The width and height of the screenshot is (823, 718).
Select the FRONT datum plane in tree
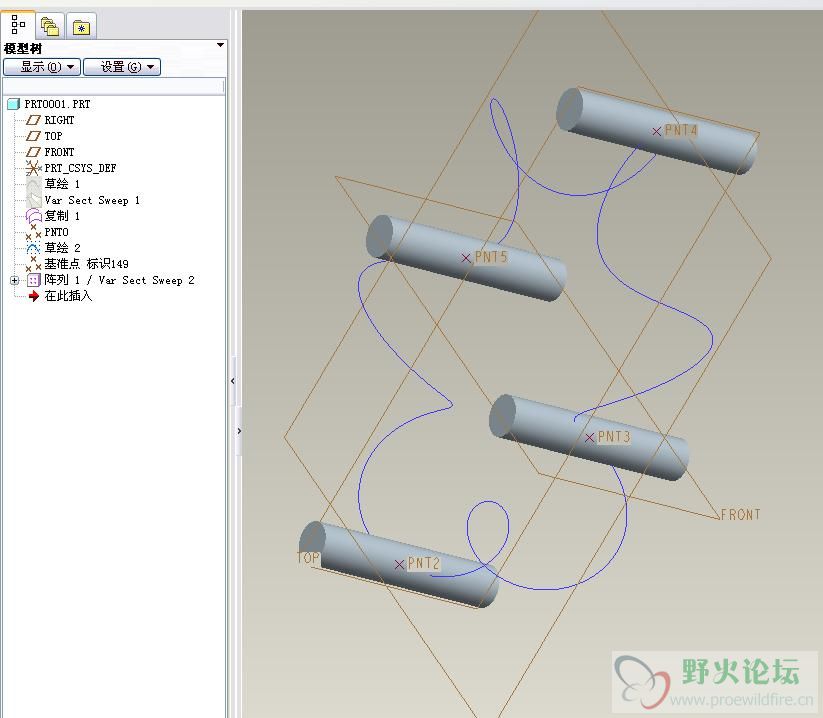(59, 152)
